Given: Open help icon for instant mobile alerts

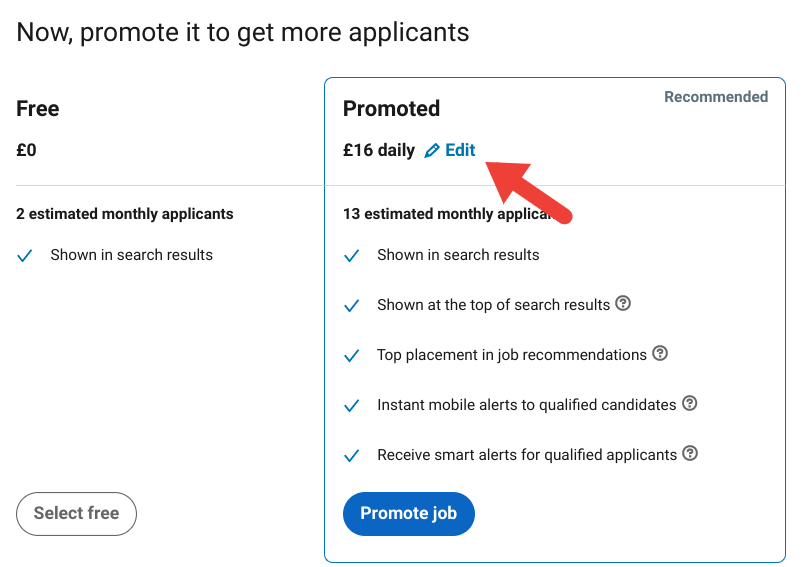Looking at the screenshot, I should point(690,403).
